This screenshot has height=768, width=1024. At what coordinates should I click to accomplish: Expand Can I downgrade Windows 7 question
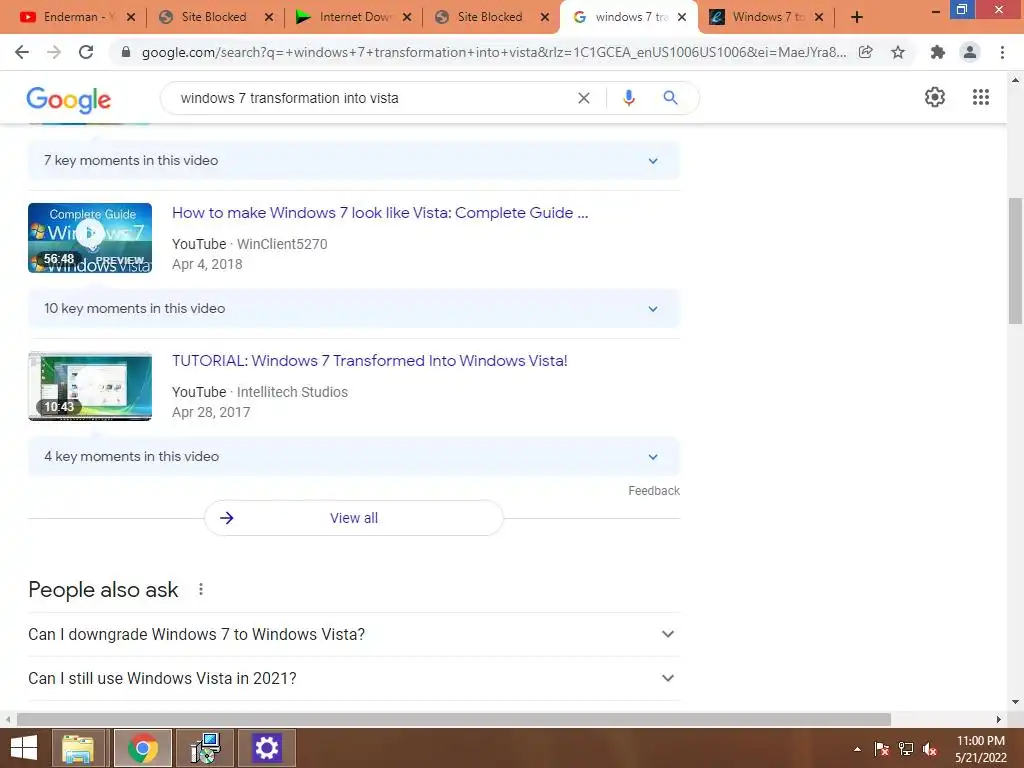pos(353,634)
